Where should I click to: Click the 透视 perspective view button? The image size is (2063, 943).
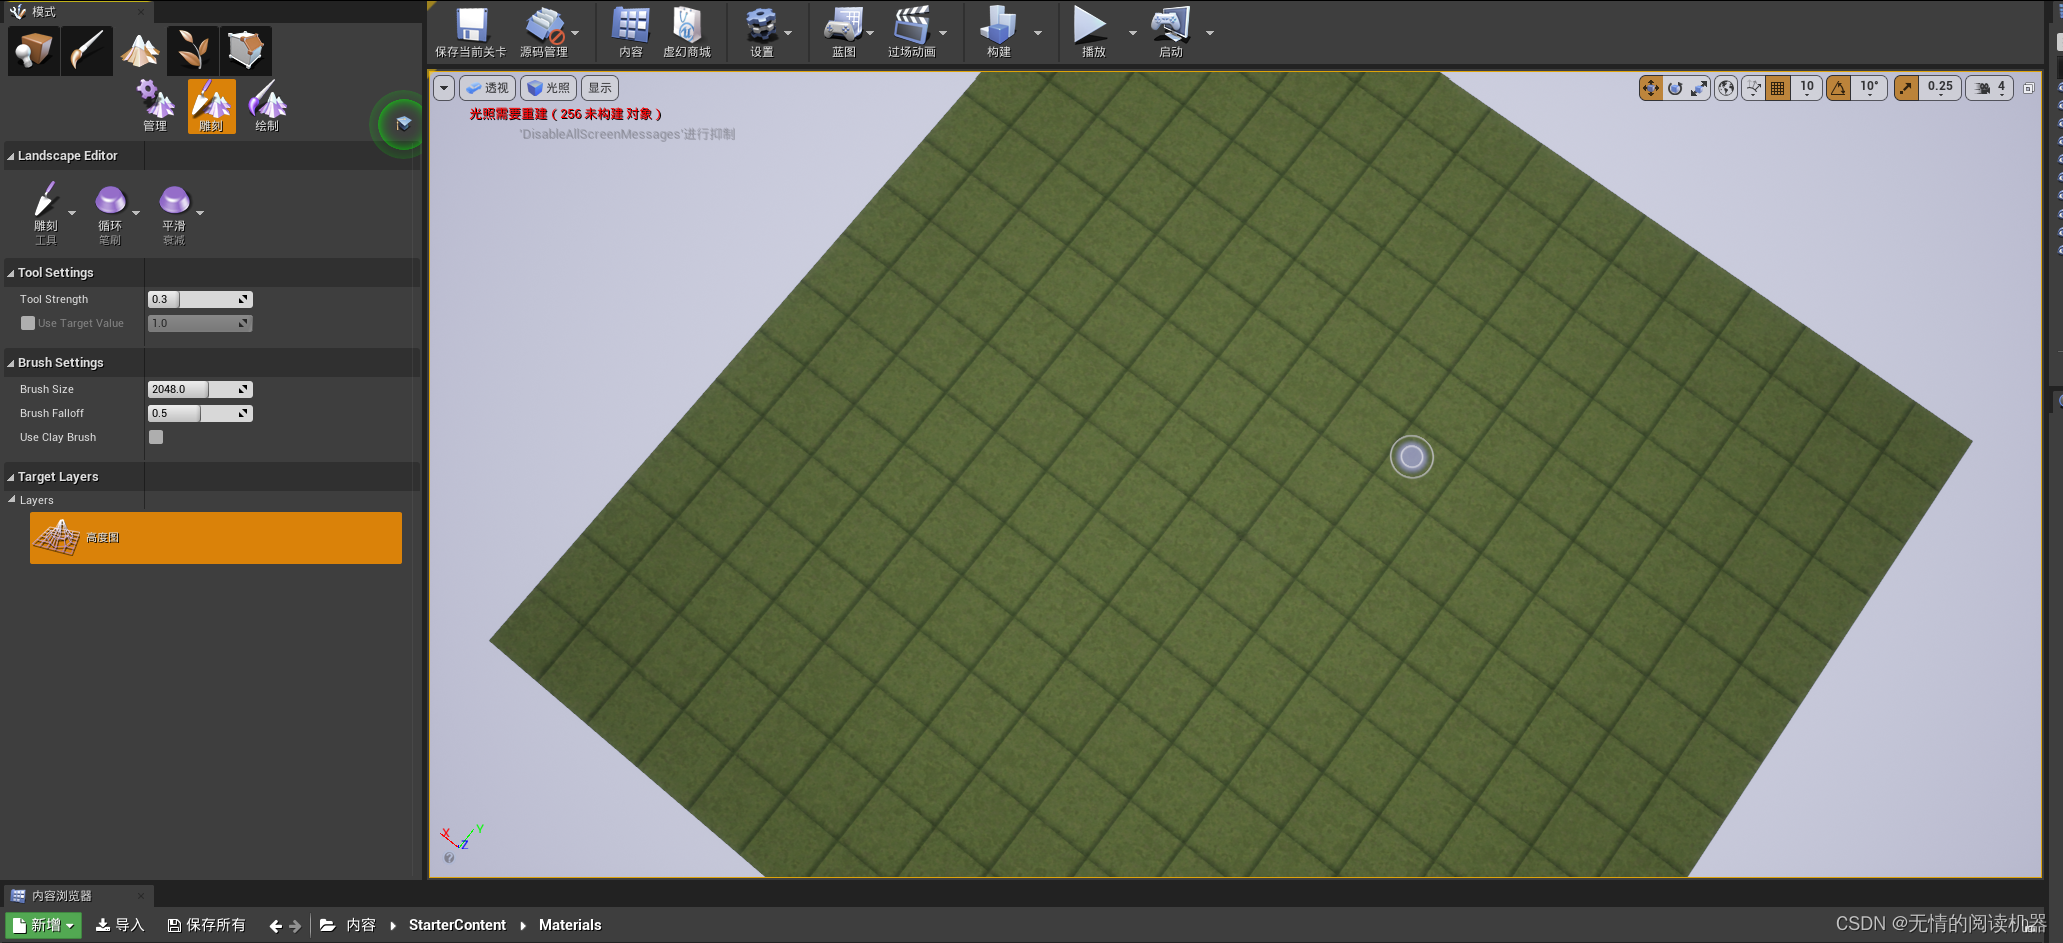click(x=488, y=88)
